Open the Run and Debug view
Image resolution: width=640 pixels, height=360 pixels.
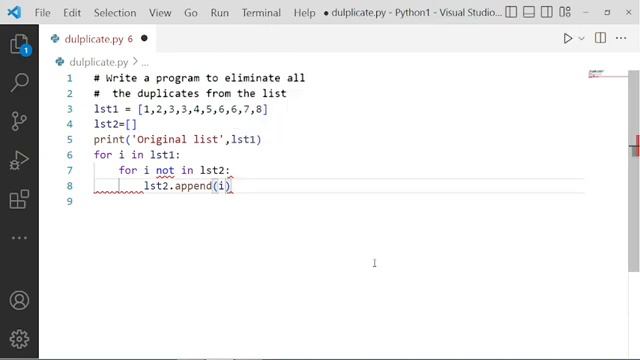coord(19,160)
